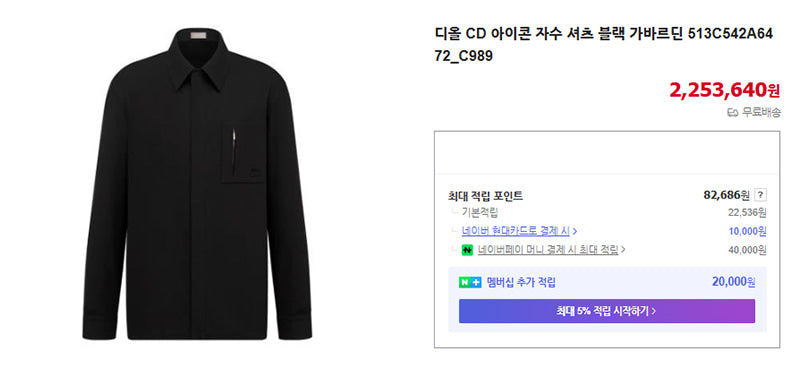Click the green Naver Pay N icon
Image resolution: width=800 pixels, height=385 pixels.
[467, 250]
